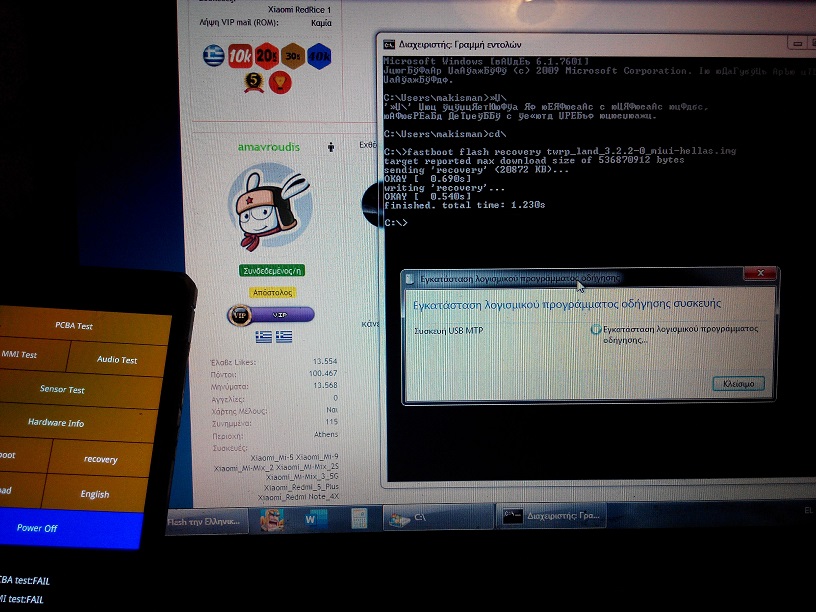This screenshot has width=816, height=612.
Task: Click the command prompt title bar icon
Action: point(390,44)
